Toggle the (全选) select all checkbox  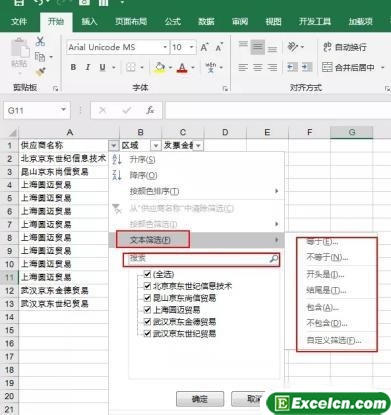pyautogui.click(x=147, y=274)
